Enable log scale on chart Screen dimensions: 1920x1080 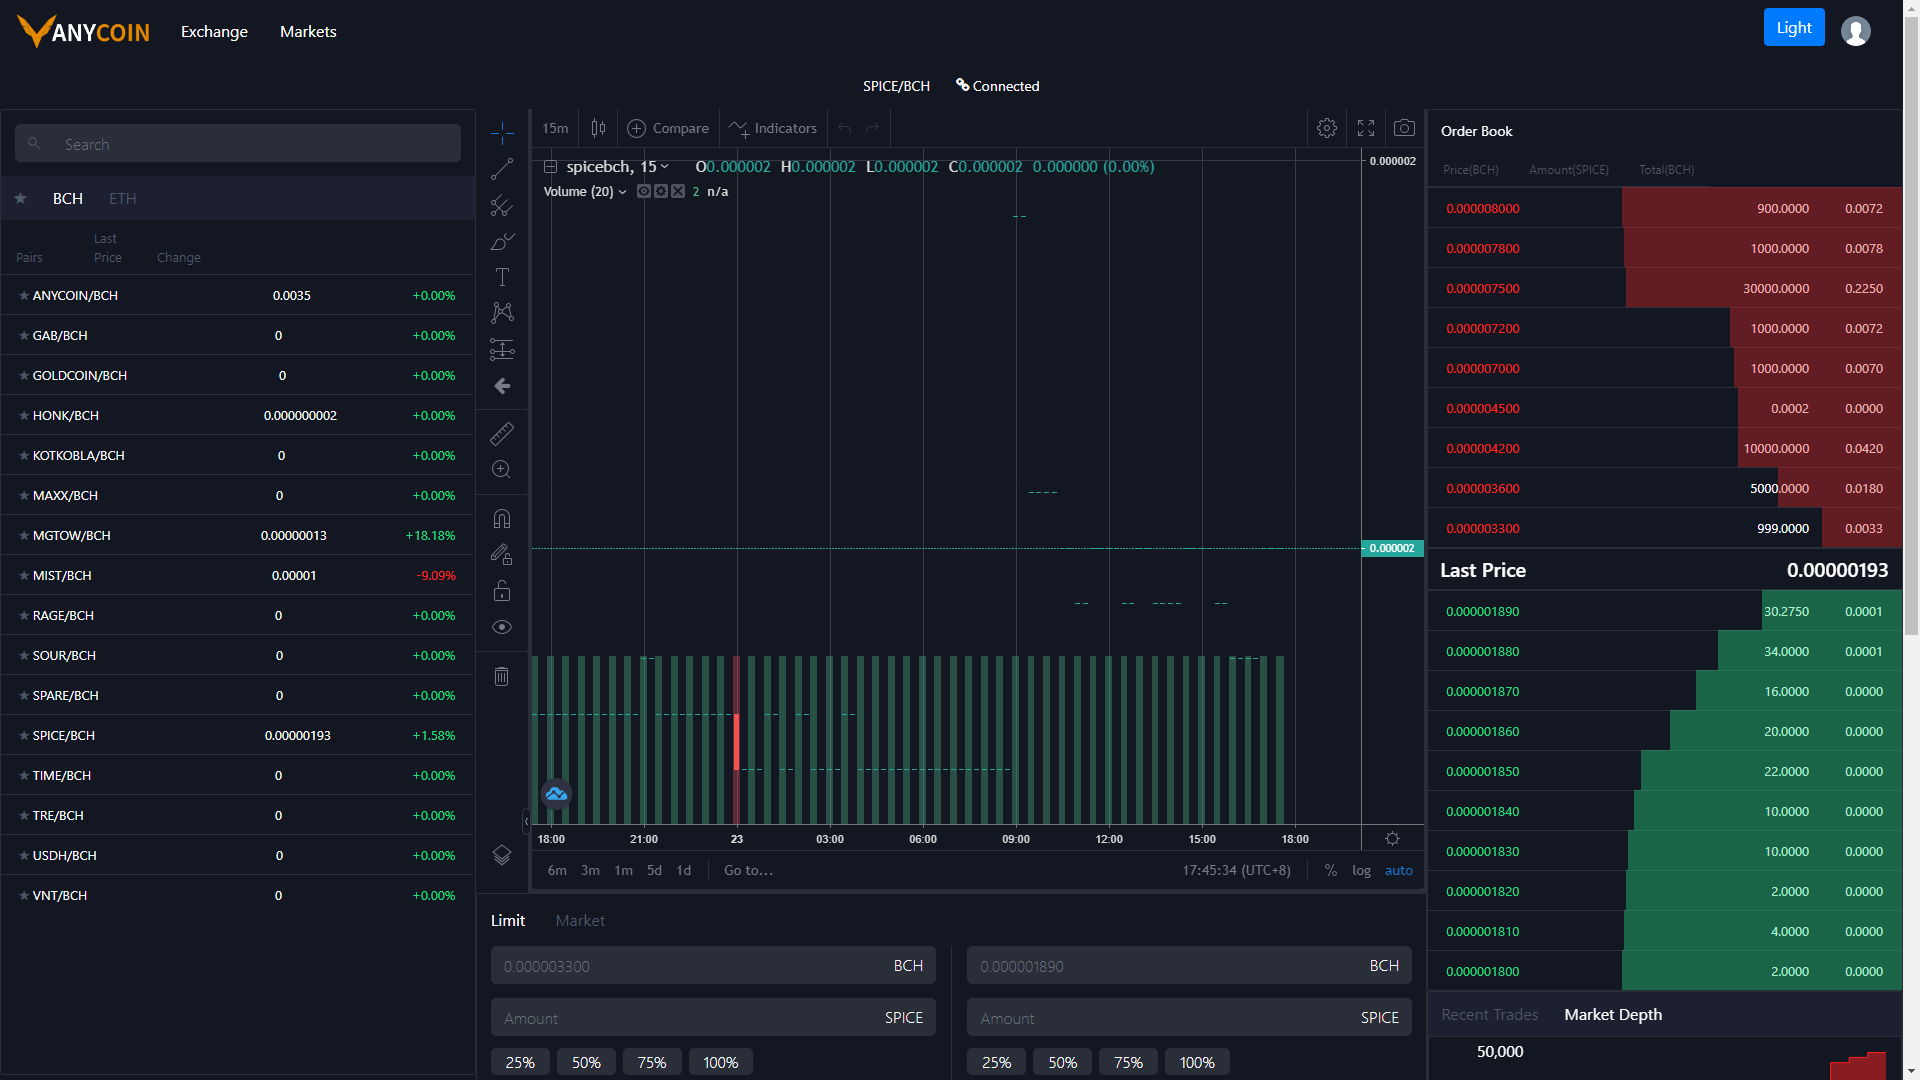(1361, 870)
